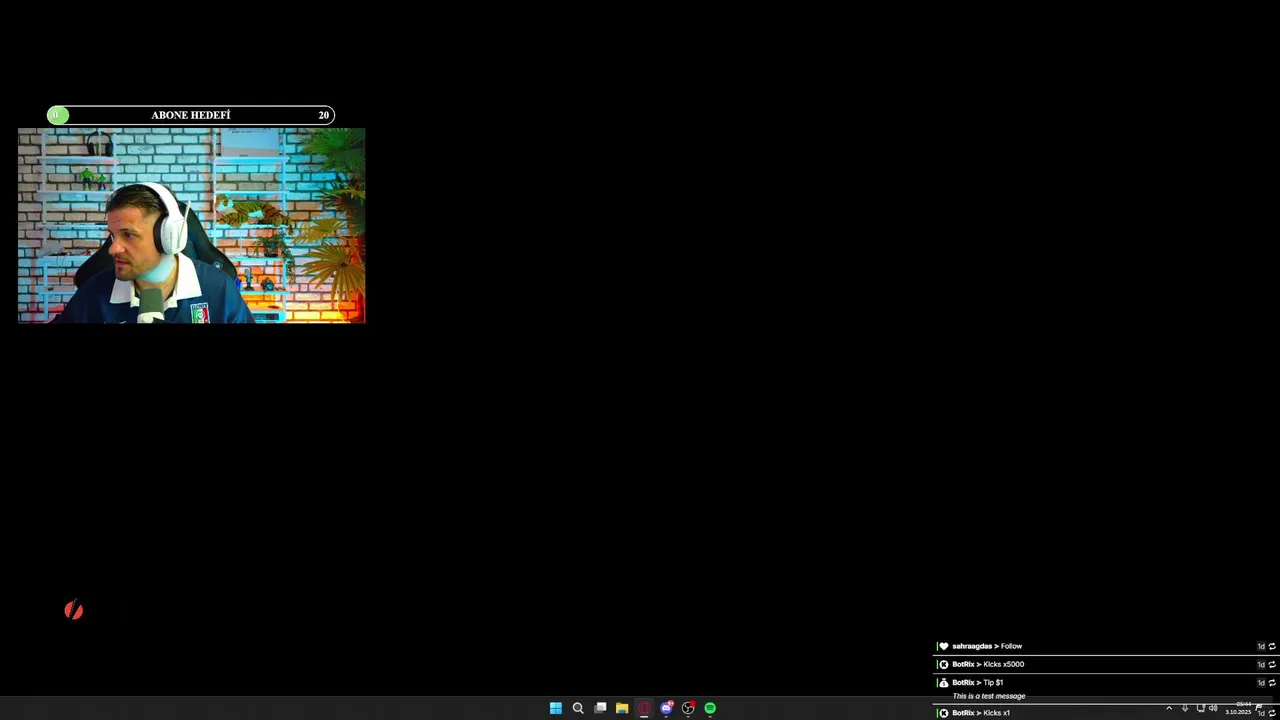
Task: Click Kick logo on Kicks x5000 event
Action: click(x=943, y=665)
